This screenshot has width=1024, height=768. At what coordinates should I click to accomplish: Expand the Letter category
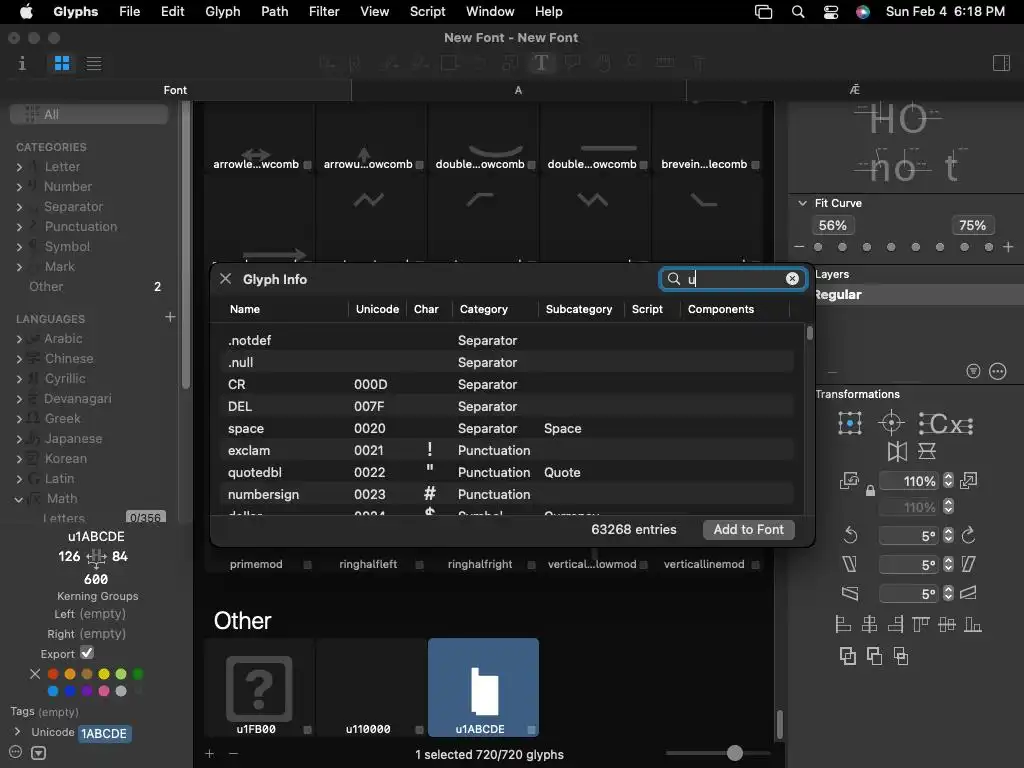tap(20, 167)
